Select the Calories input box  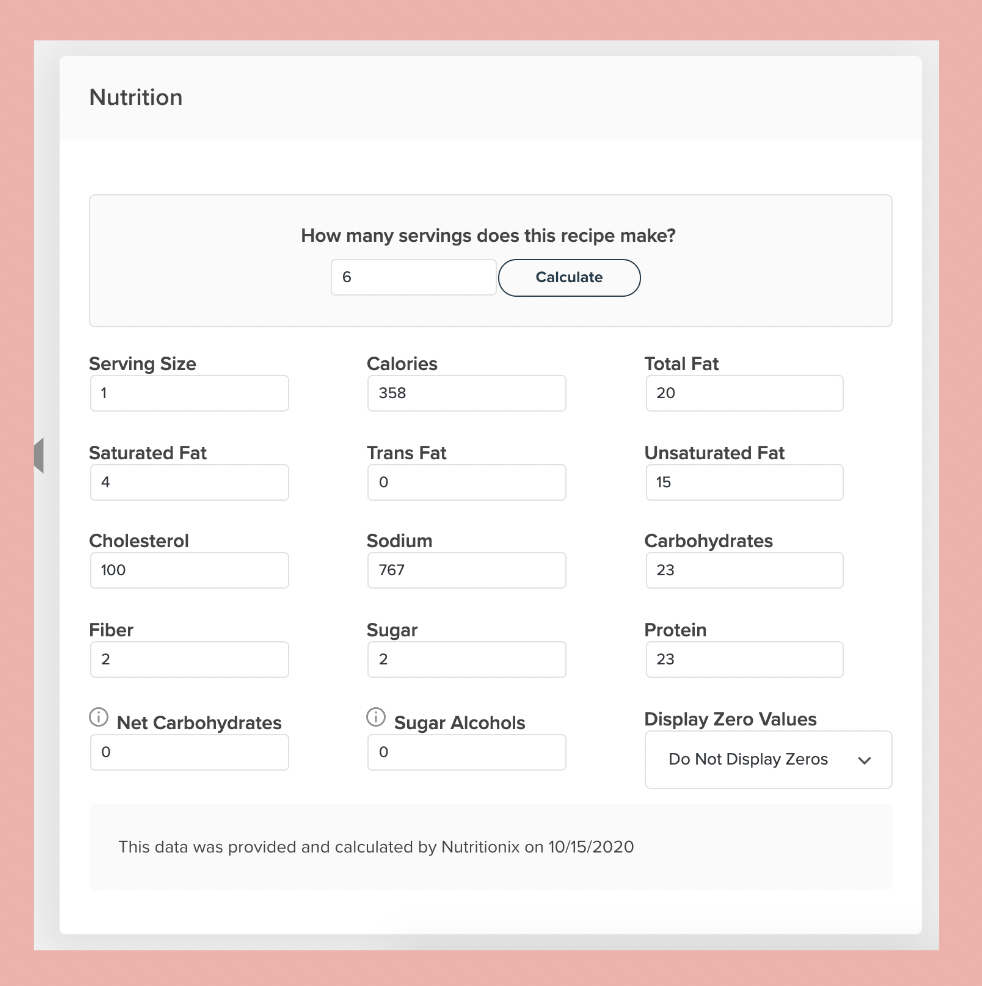(x=466, y=393)
